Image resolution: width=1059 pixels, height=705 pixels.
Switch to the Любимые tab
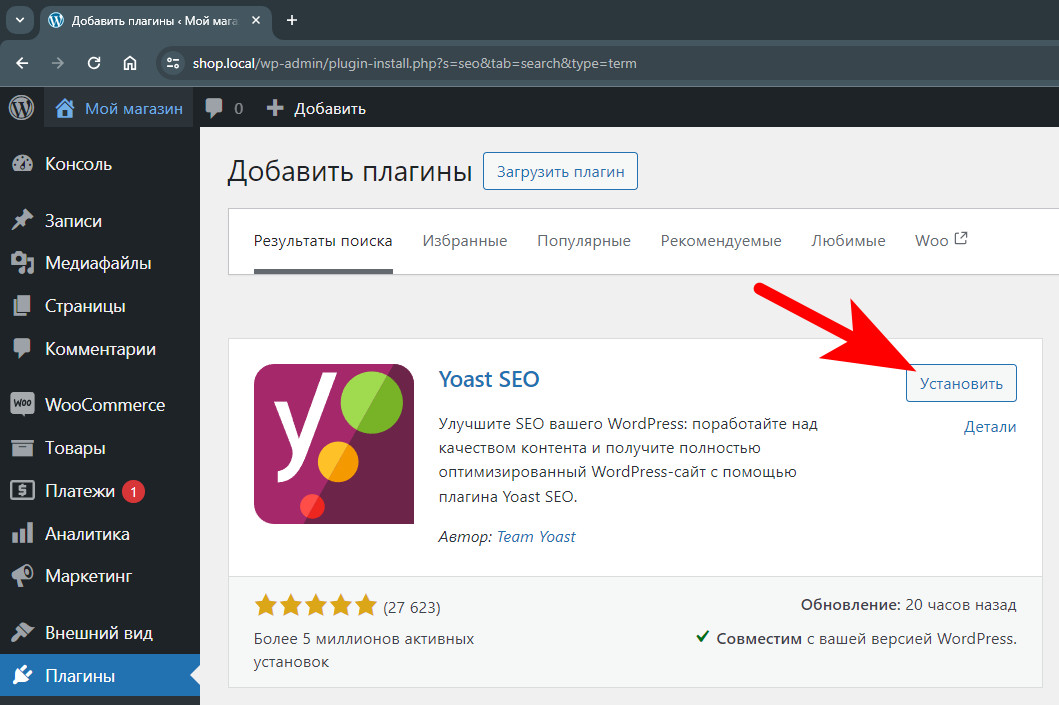point(848,241)
